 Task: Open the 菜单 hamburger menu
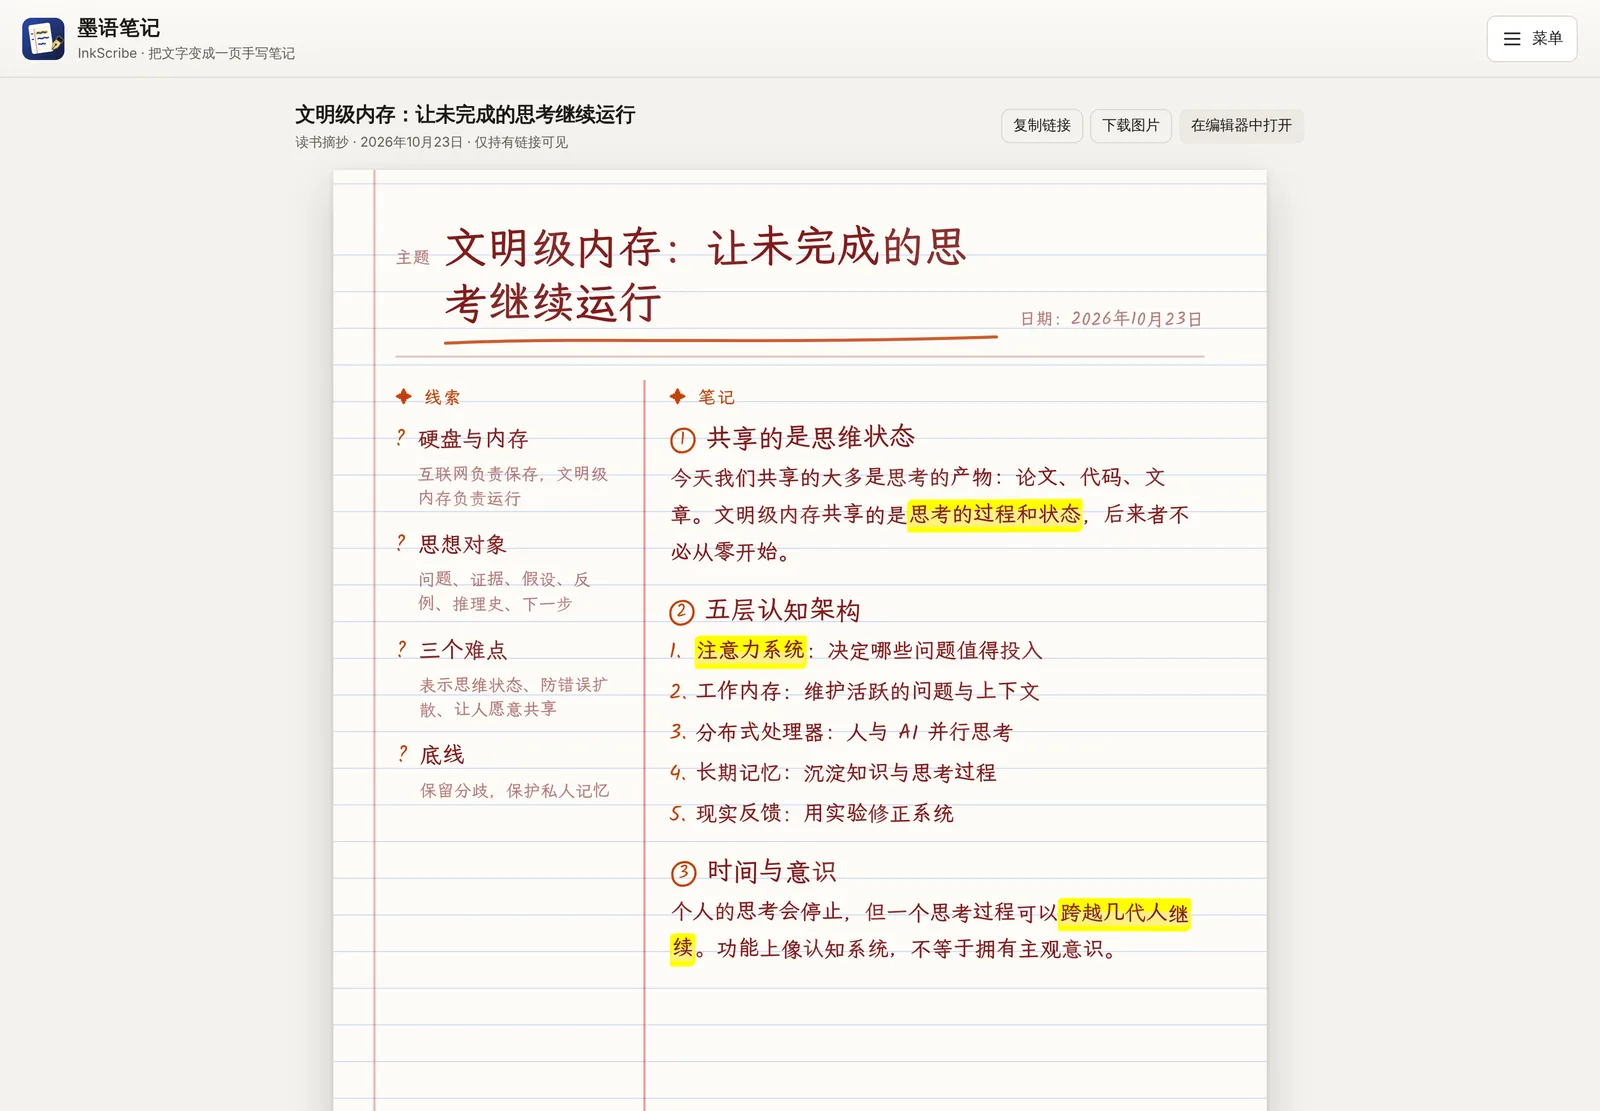(1531, 39)
